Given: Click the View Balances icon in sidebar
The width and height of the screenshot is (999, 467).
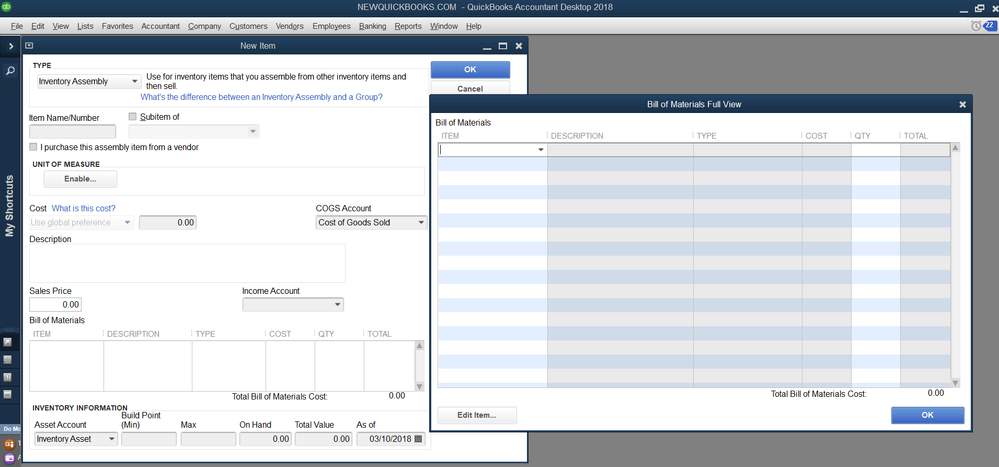Looking at the screenshot, I should click(8, 360).
